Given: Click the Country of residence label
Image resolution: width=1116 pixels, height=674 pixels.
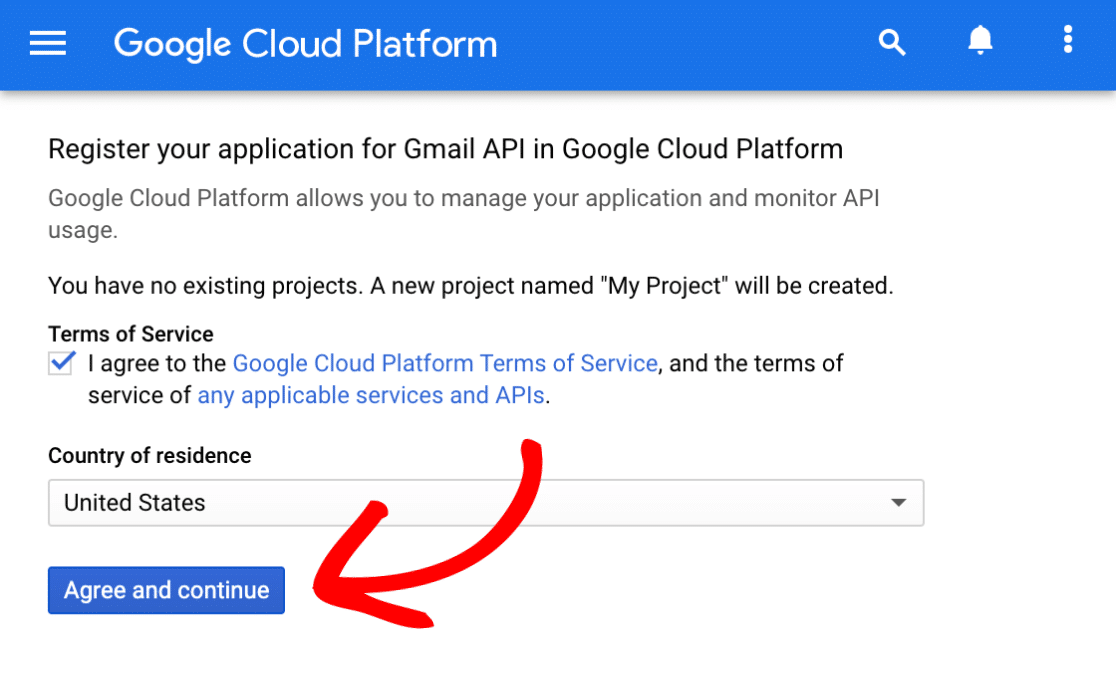Looking at the screenshot, I should coord(149,456).
